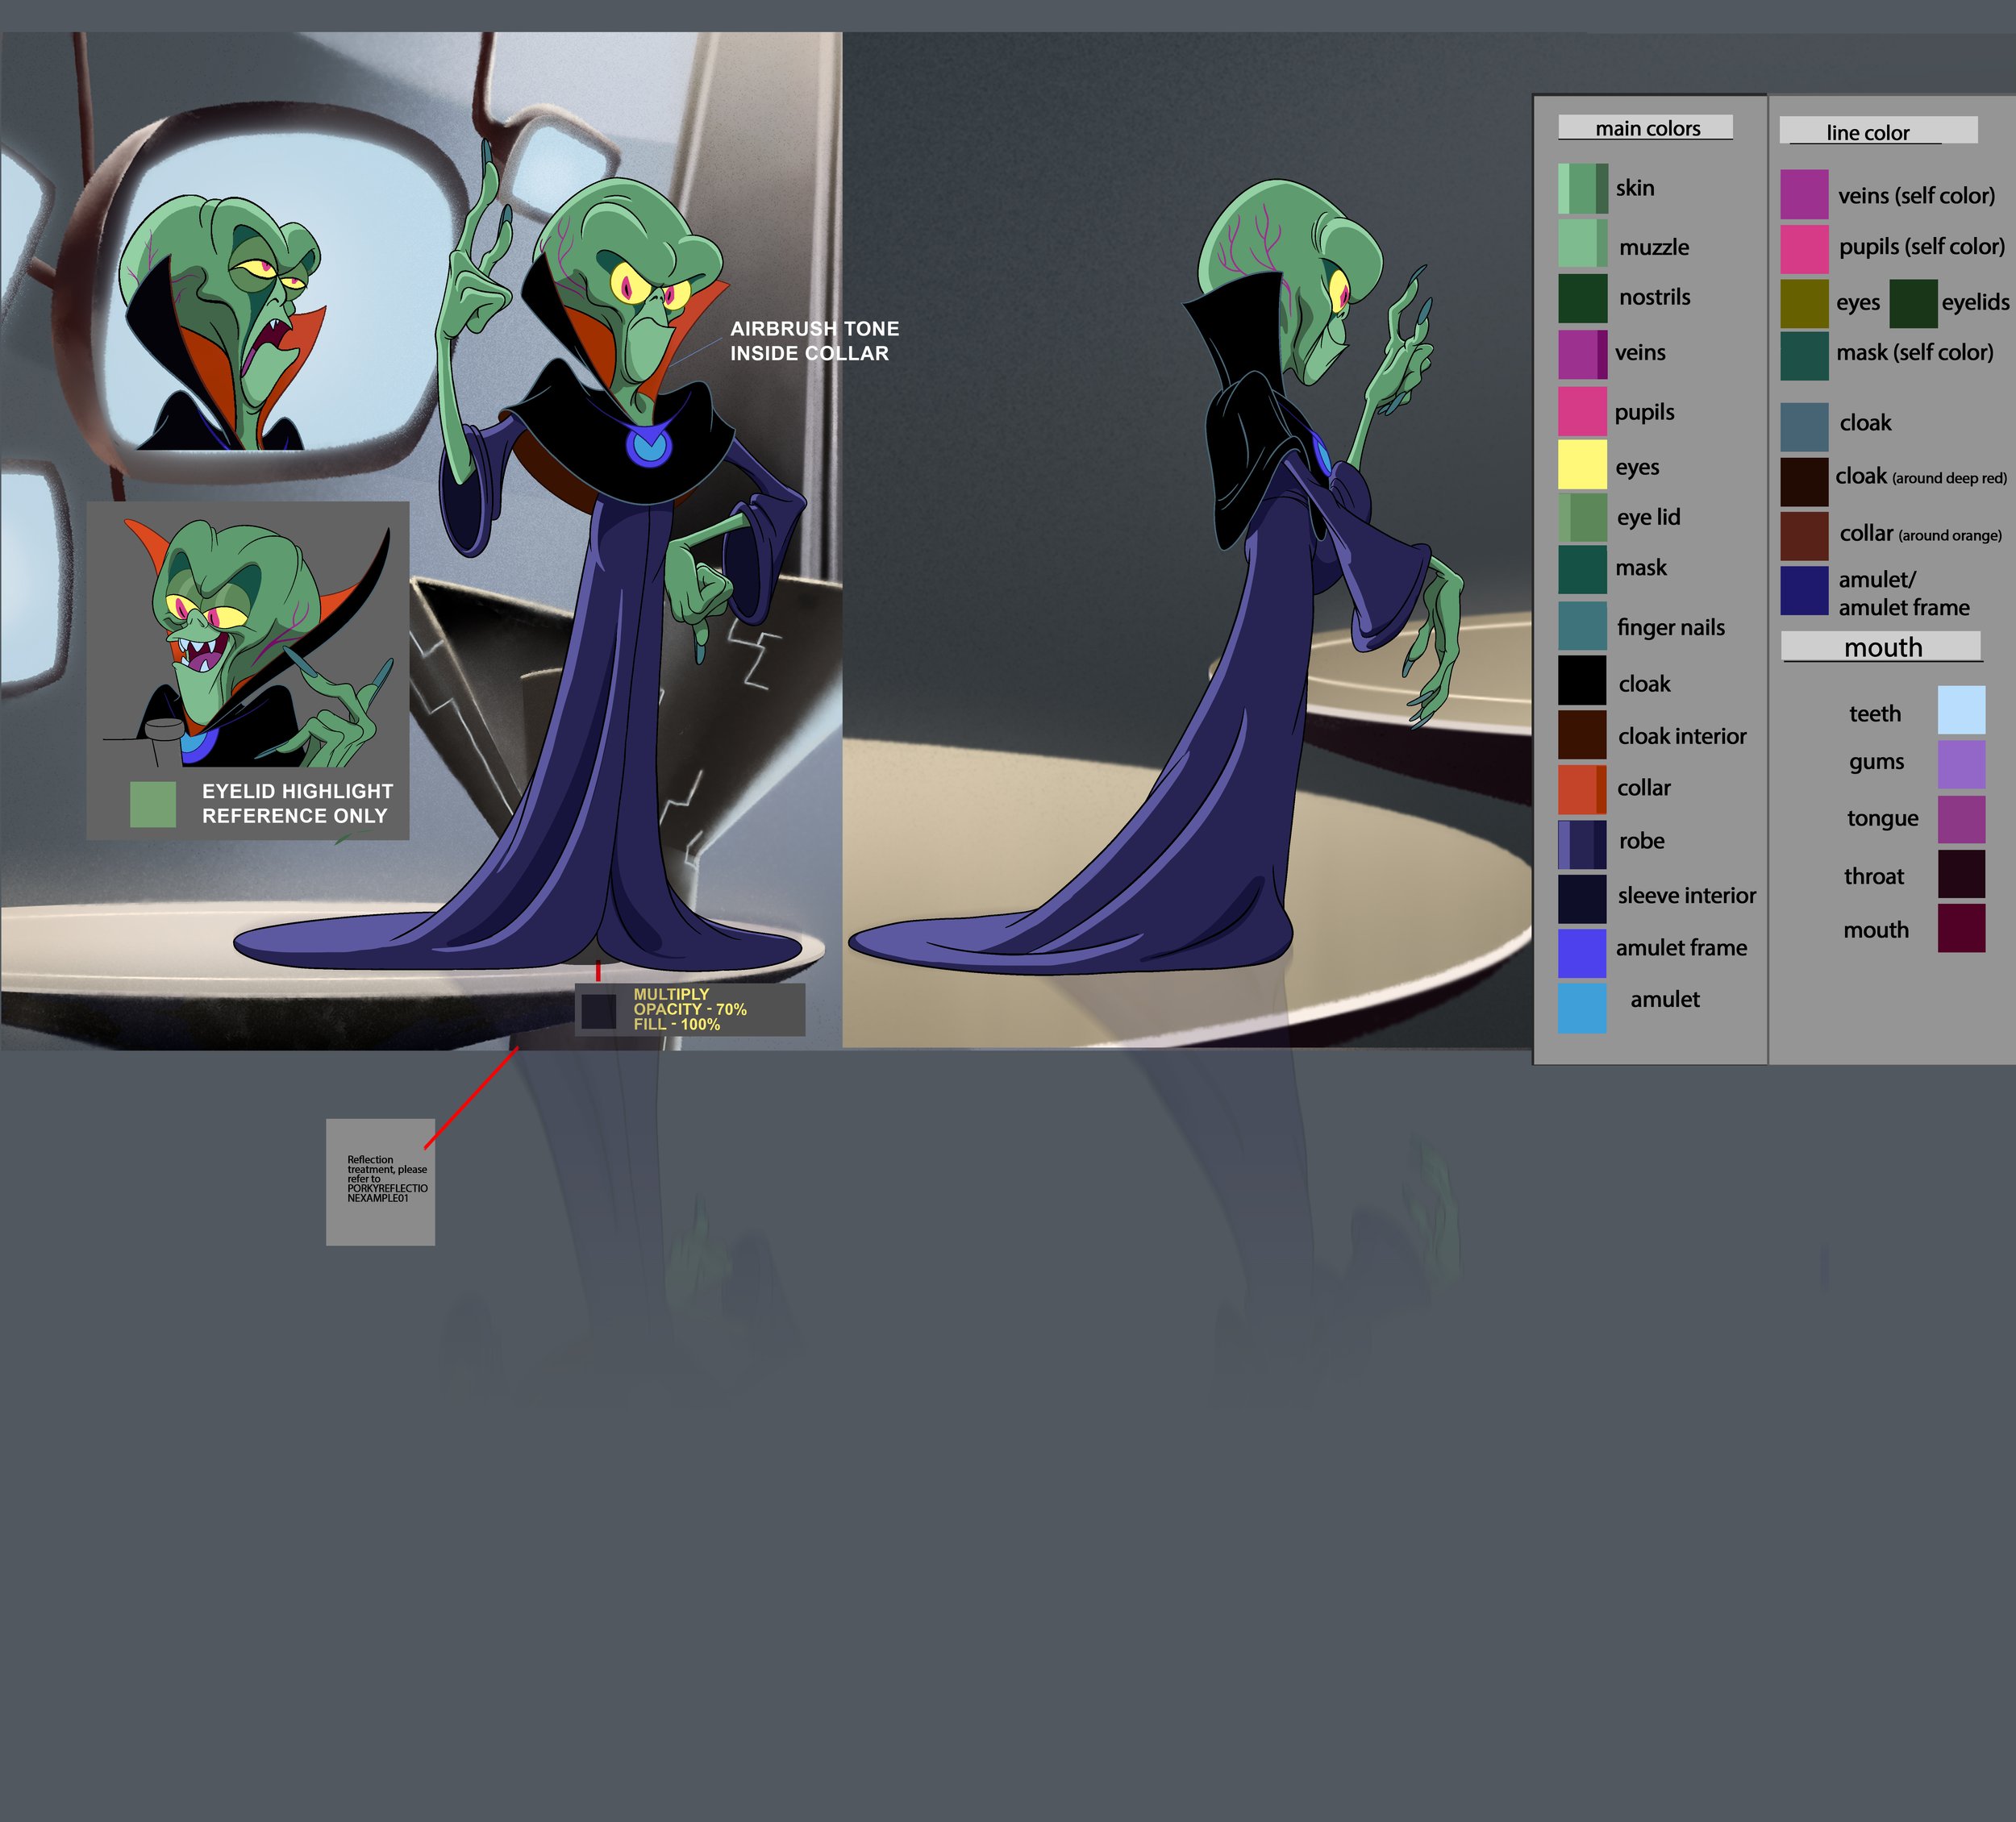
Task: Pick the tongue magenta swatch
Action: tap(1961, 820)
